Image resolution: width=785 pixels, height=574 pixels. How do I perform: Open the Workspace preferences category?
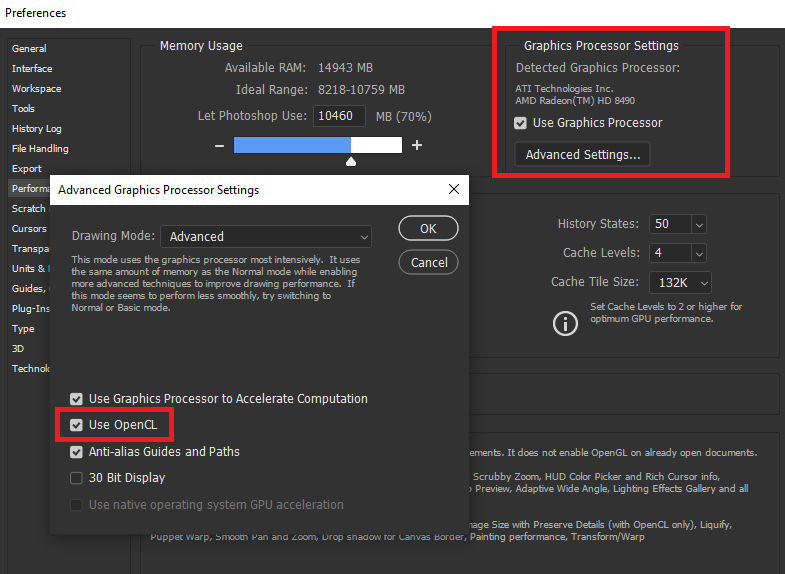37,89
